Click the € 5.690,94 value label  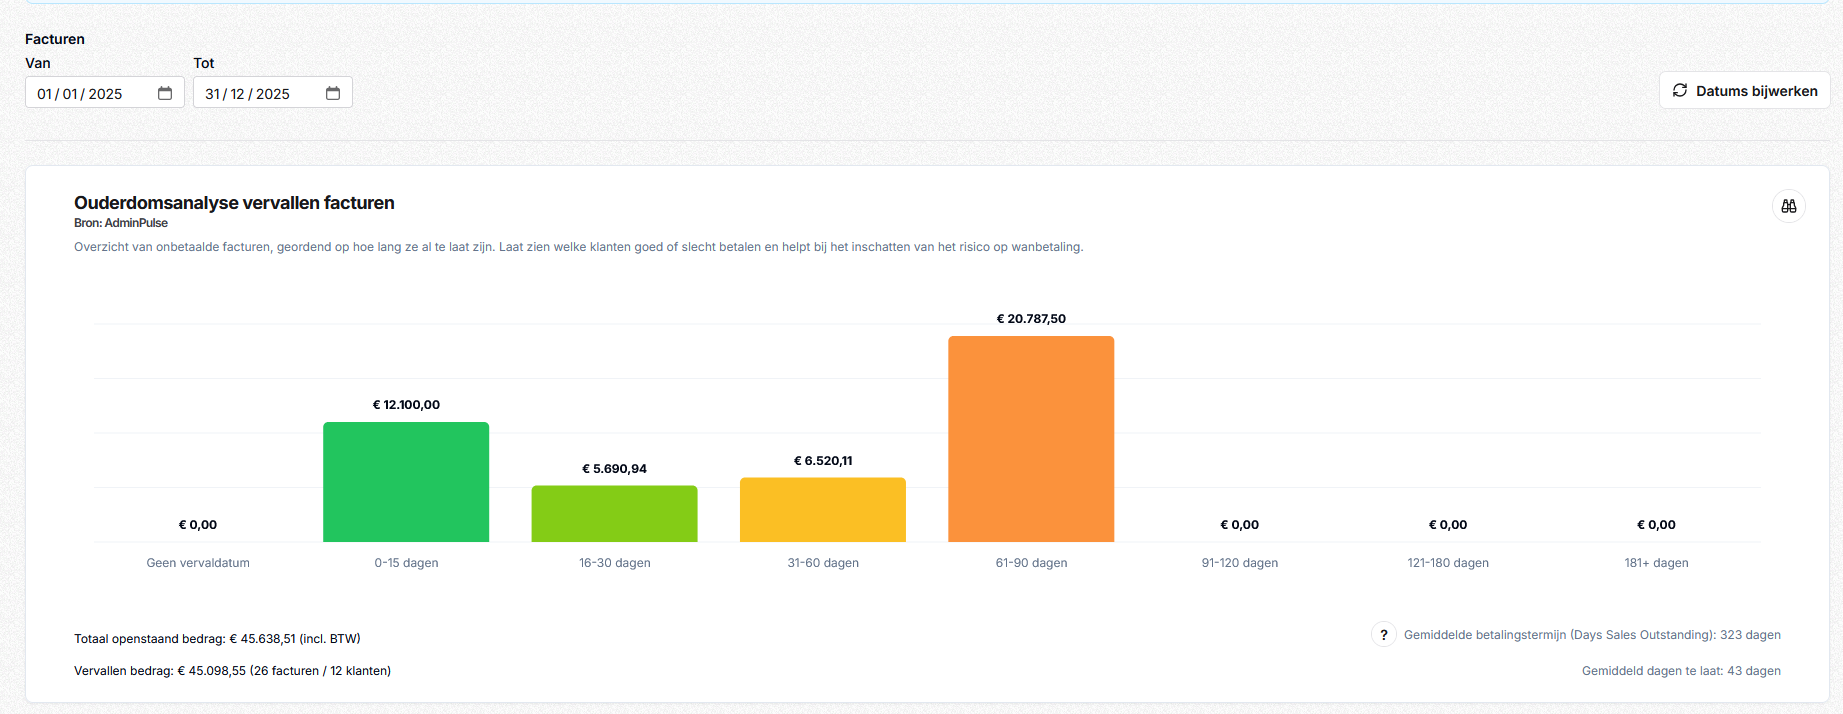tap(614, 469)
